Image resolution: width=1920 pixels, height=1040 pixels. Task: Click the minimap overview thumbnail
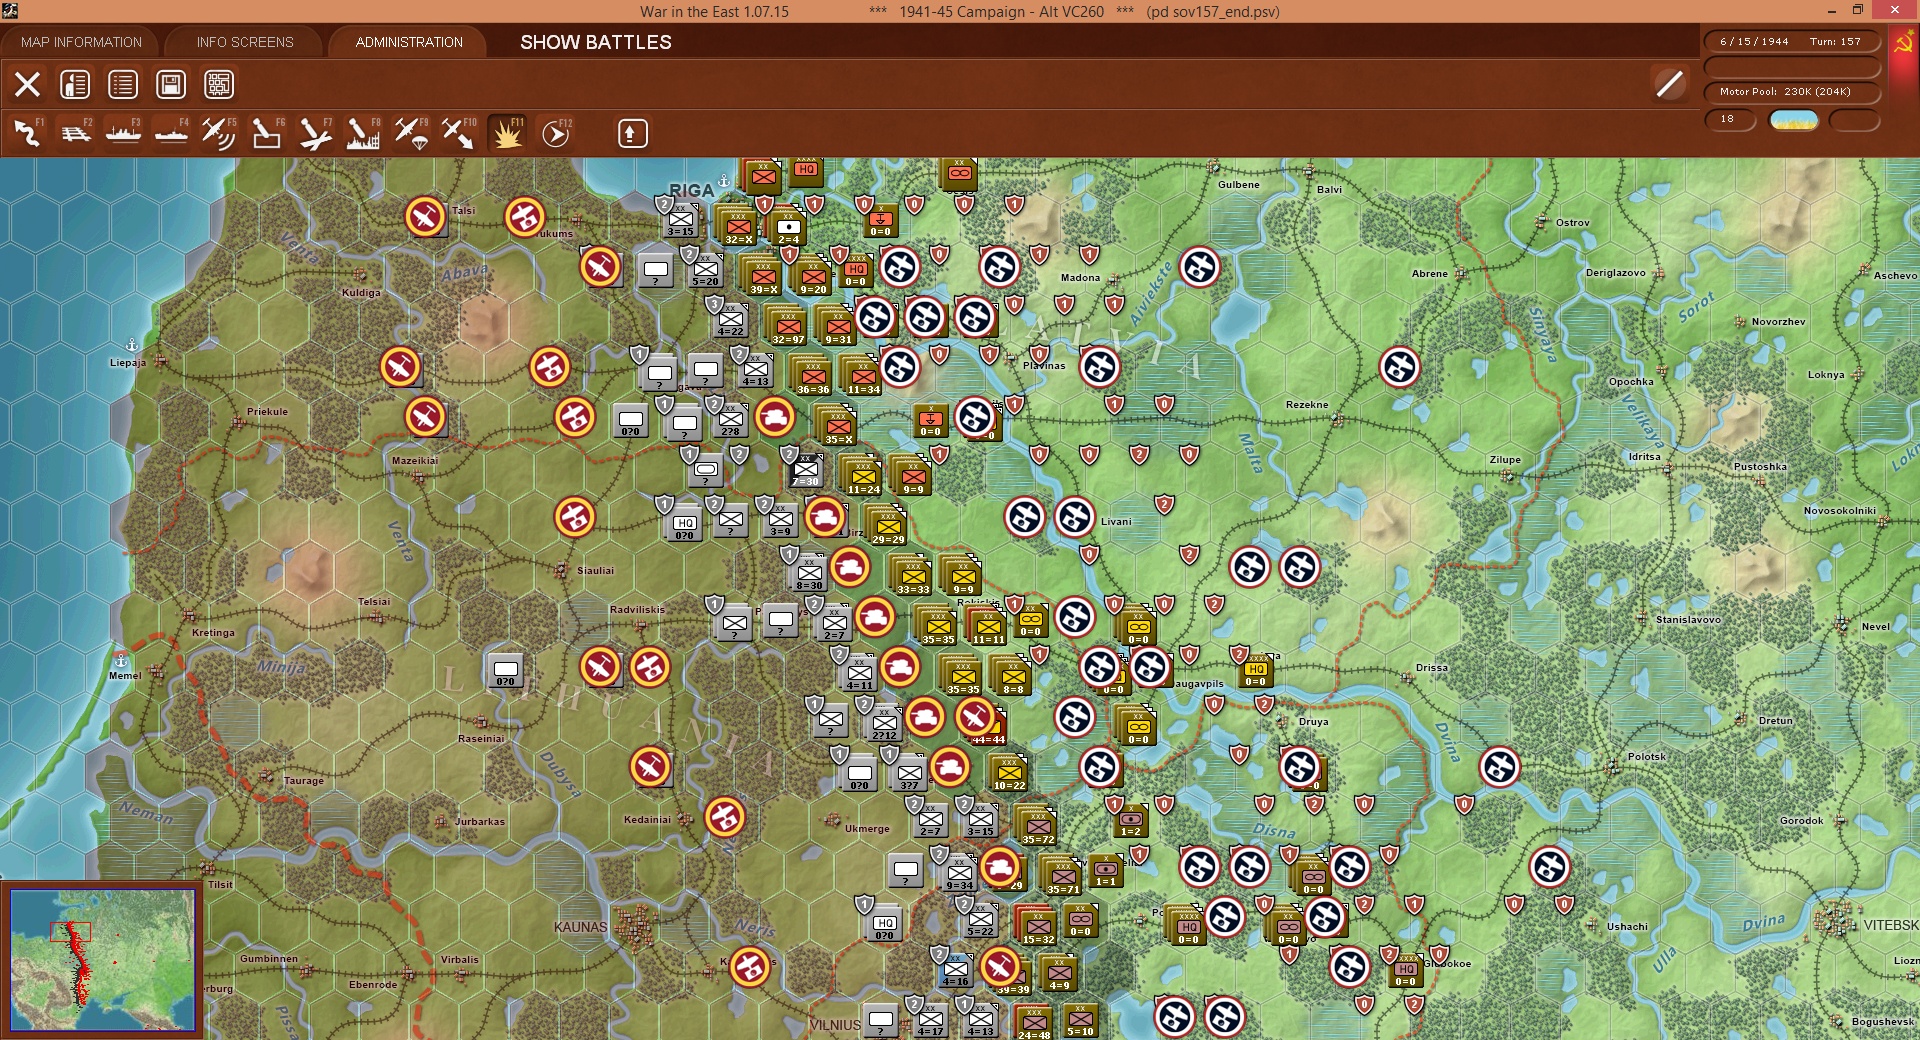(102, 960)
